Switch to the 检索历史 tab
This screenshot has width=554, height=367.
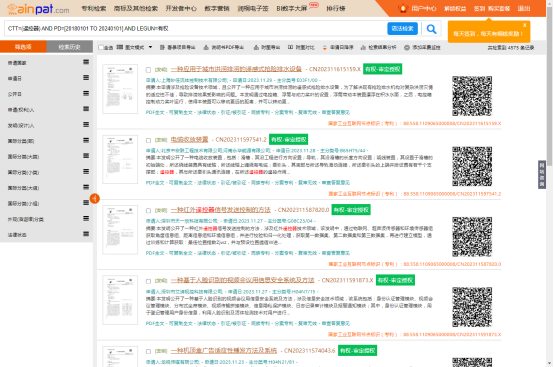(70, 47)
